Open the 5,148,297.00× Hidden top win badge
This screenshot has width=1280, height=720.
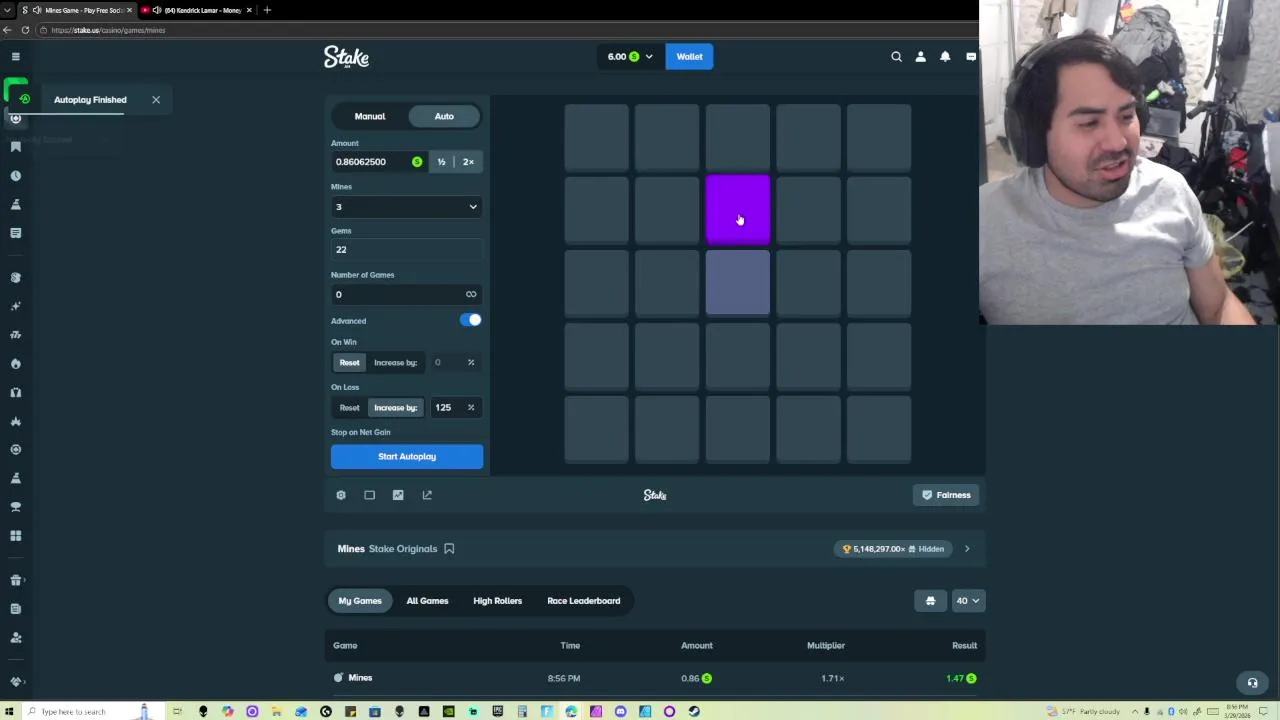pos(893,549)
